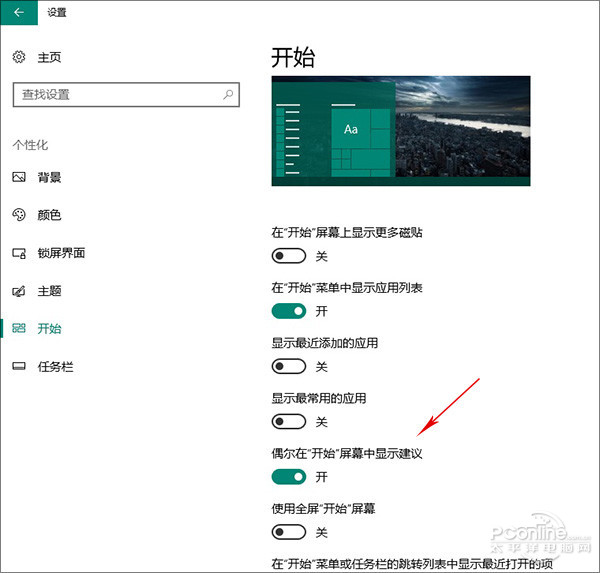Viewport: 600px width, 573px height.
Task: Toggle 在"开始"屏幕上显示更多磁贴 switch
Action: click(289, 256)
